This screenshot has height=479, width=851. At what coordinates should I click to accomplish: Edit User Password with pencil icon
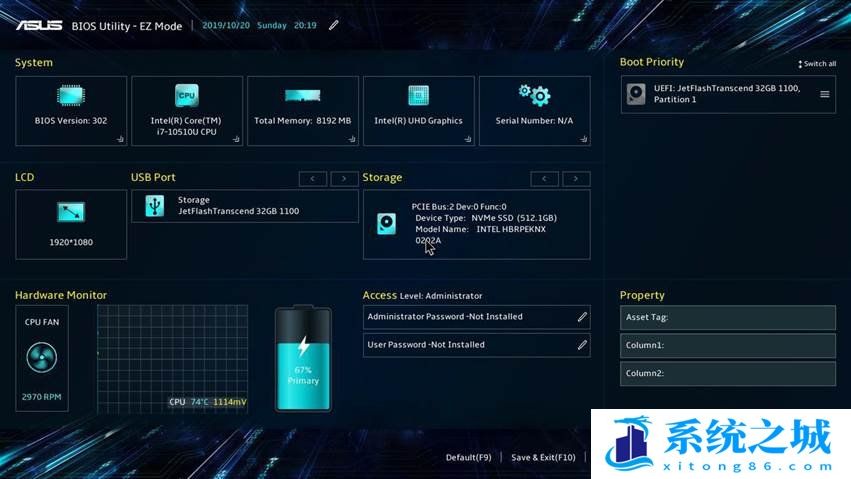tap(582, 345)
